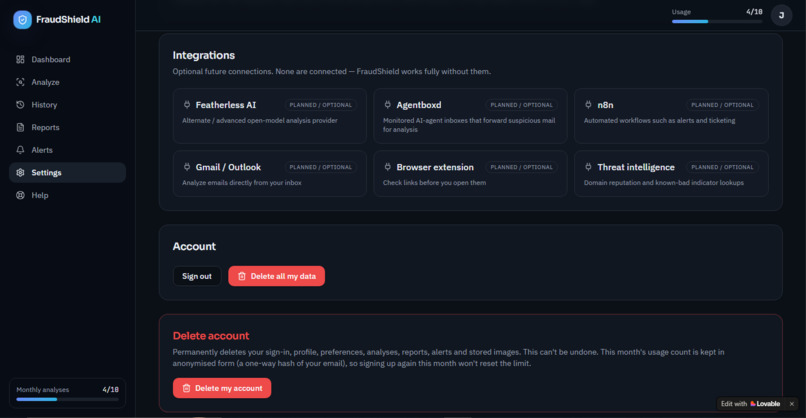Click 'Analyze emails directly from your inbox' text
806x418 pixels.
(242, 183)
